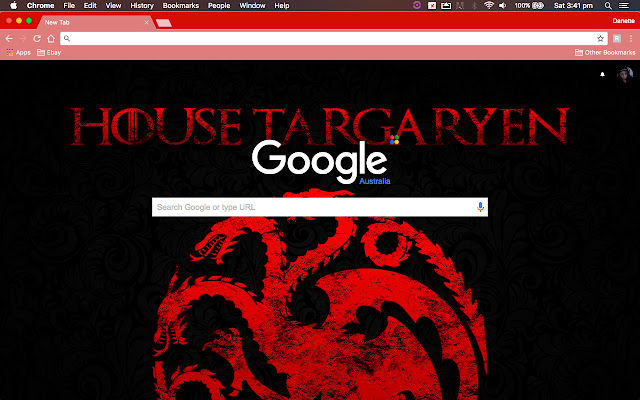Open the People menu

[219, 5]
